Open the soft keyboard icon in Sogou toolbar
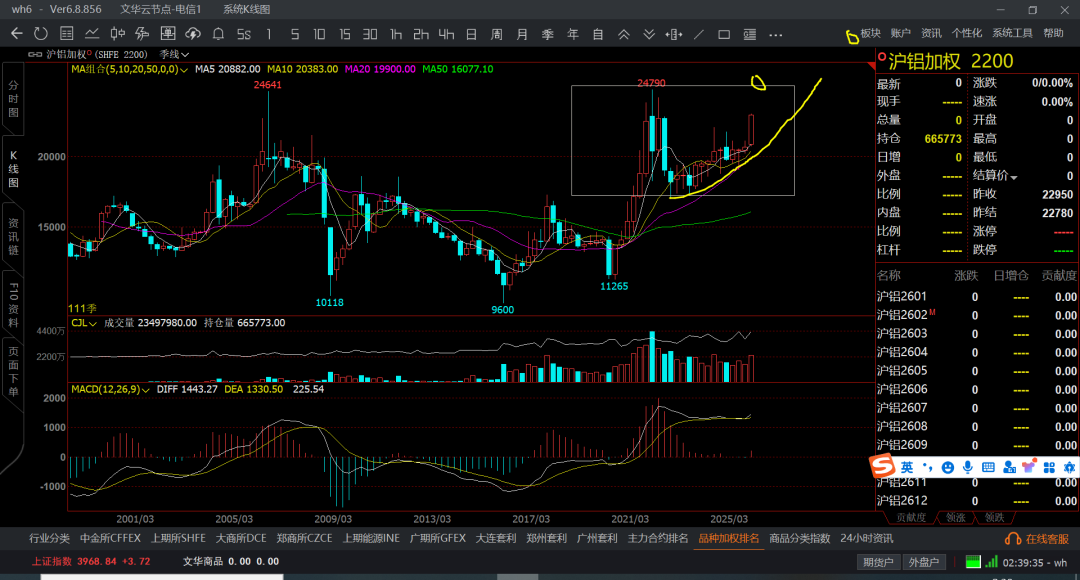Image resolution: width=1080 pixels, height=580 pixels. [988, 467]
